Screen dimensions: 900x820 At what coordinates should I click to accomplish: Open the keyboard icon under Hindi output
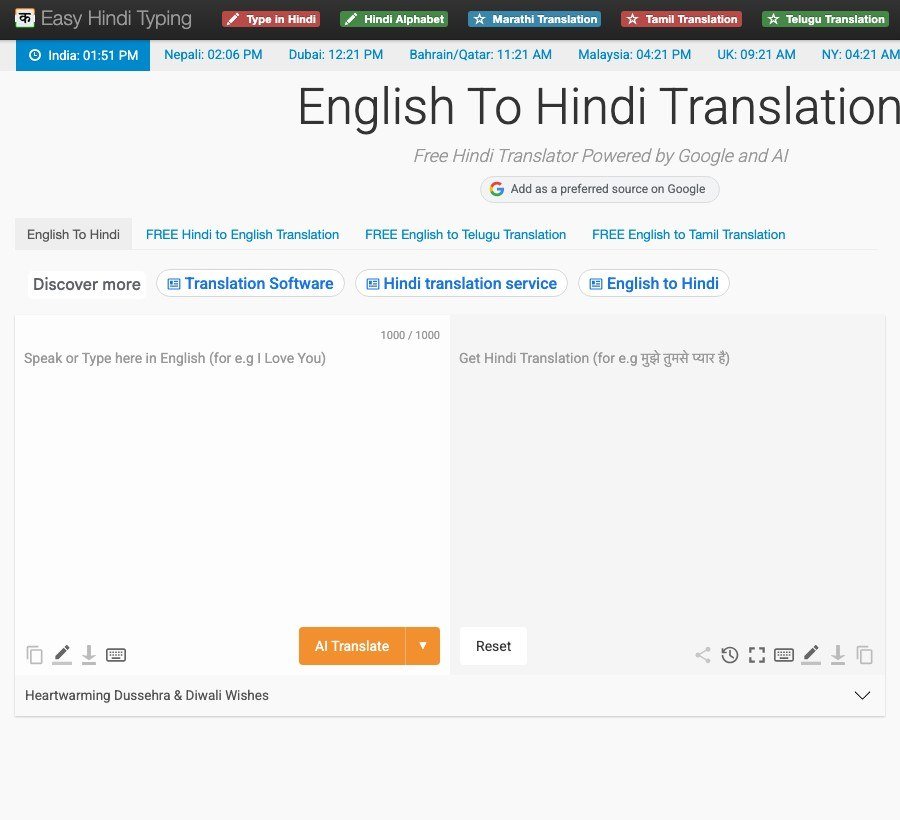point(783,655)
